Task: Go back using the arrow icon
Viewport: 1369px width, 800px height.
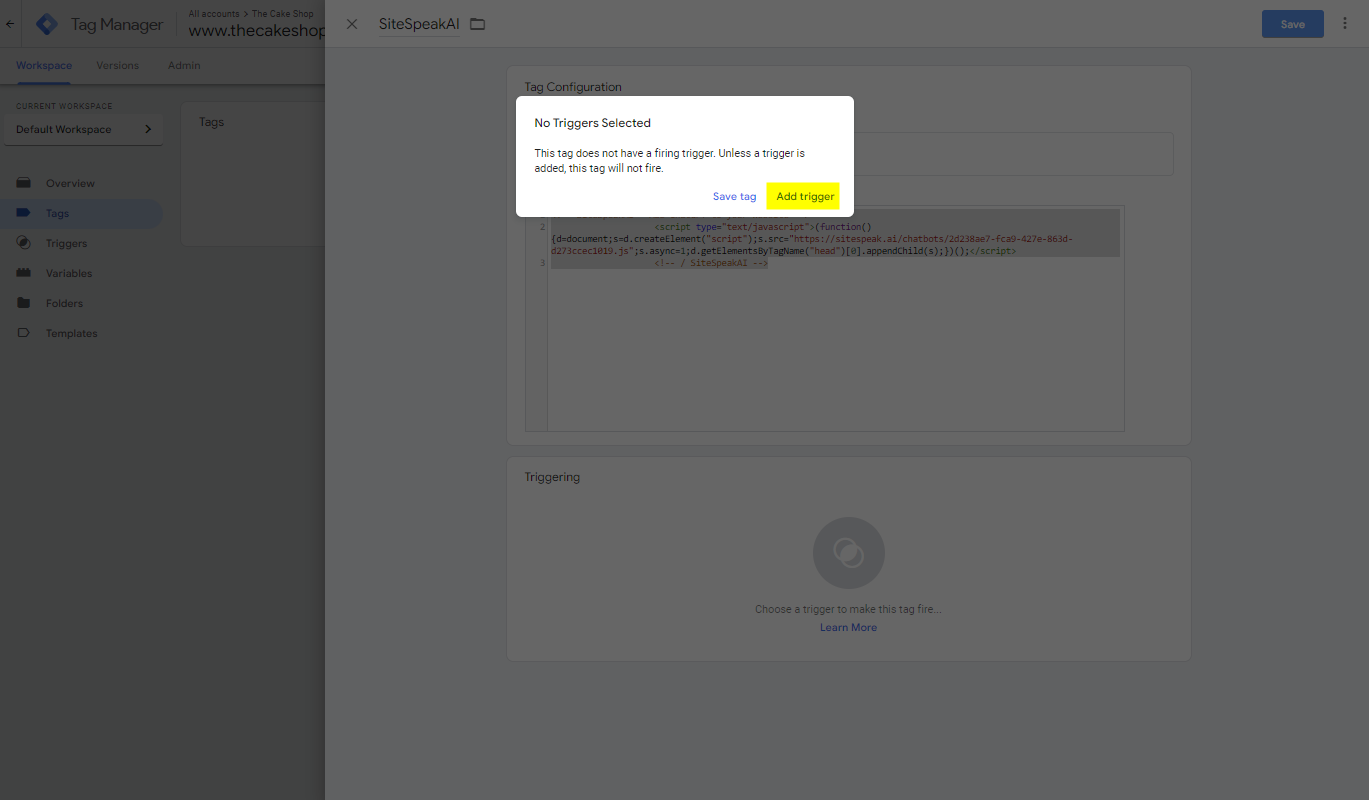Action: tap(10, 24)
